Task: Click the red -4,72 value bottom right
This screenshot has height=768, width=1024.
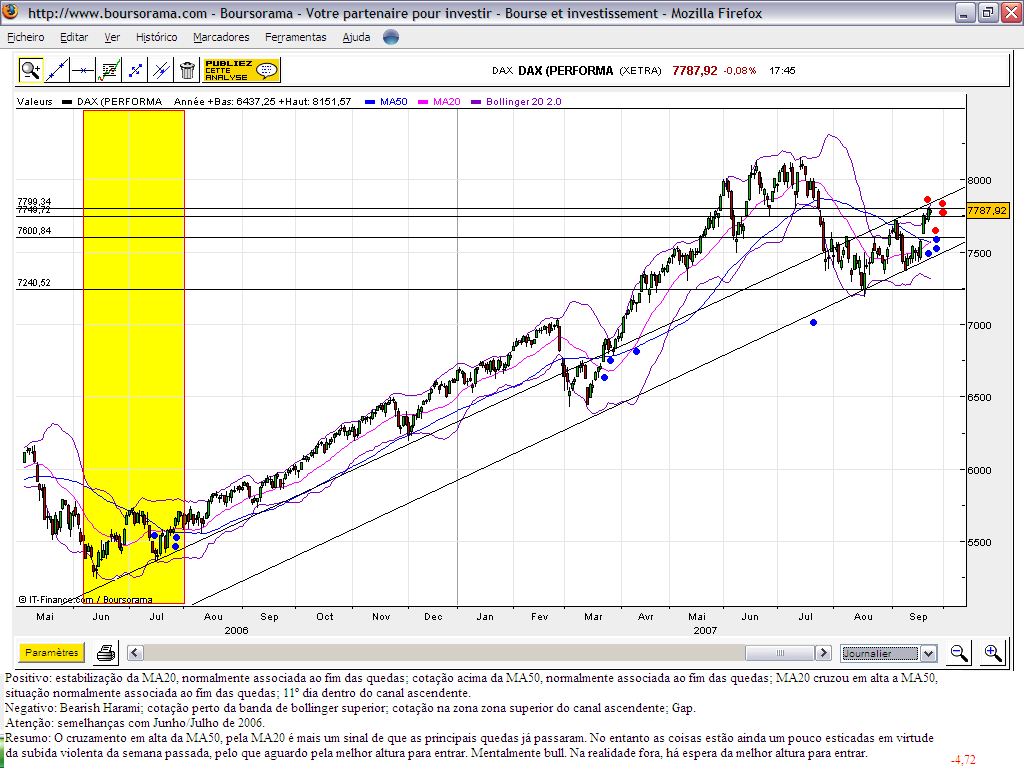Action: (x=963, y=760)
